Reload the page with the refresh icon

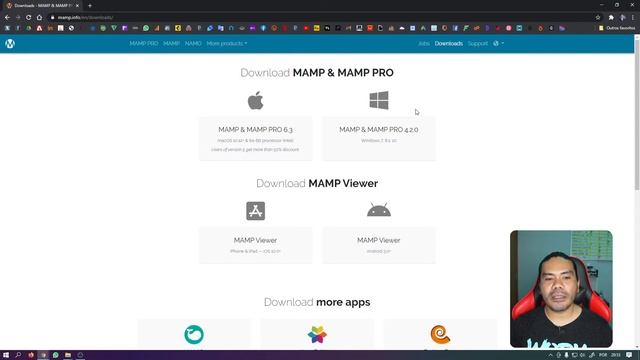click(29, 18)
